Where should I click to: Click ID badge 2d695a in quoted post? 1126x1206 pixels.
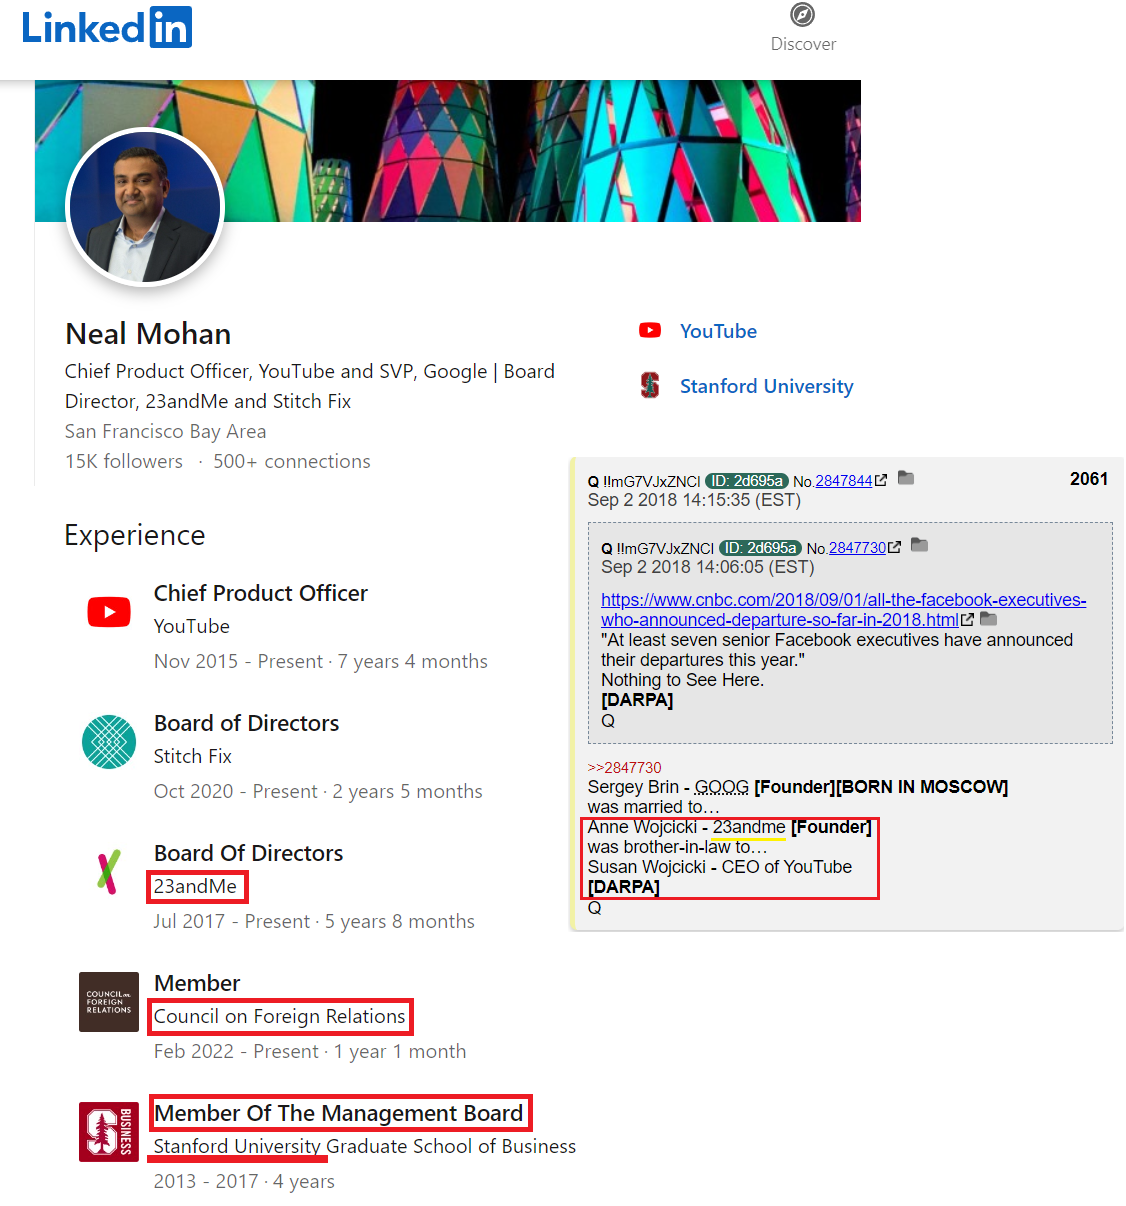pyautogui.click(x=761, y=548)
